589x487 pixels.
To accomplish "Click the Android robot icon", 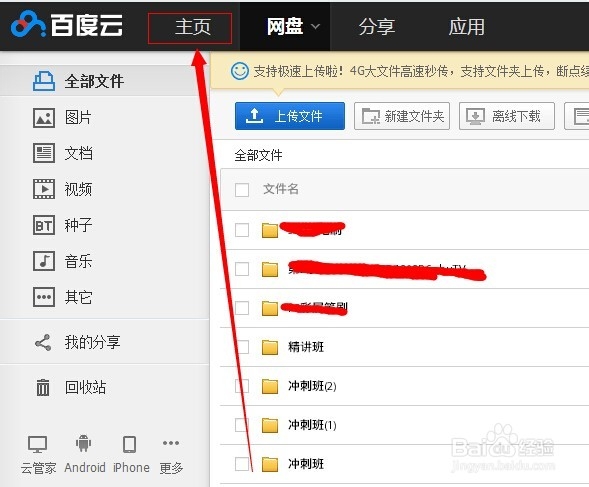I will pyautogui.click(x=83, y=443).
